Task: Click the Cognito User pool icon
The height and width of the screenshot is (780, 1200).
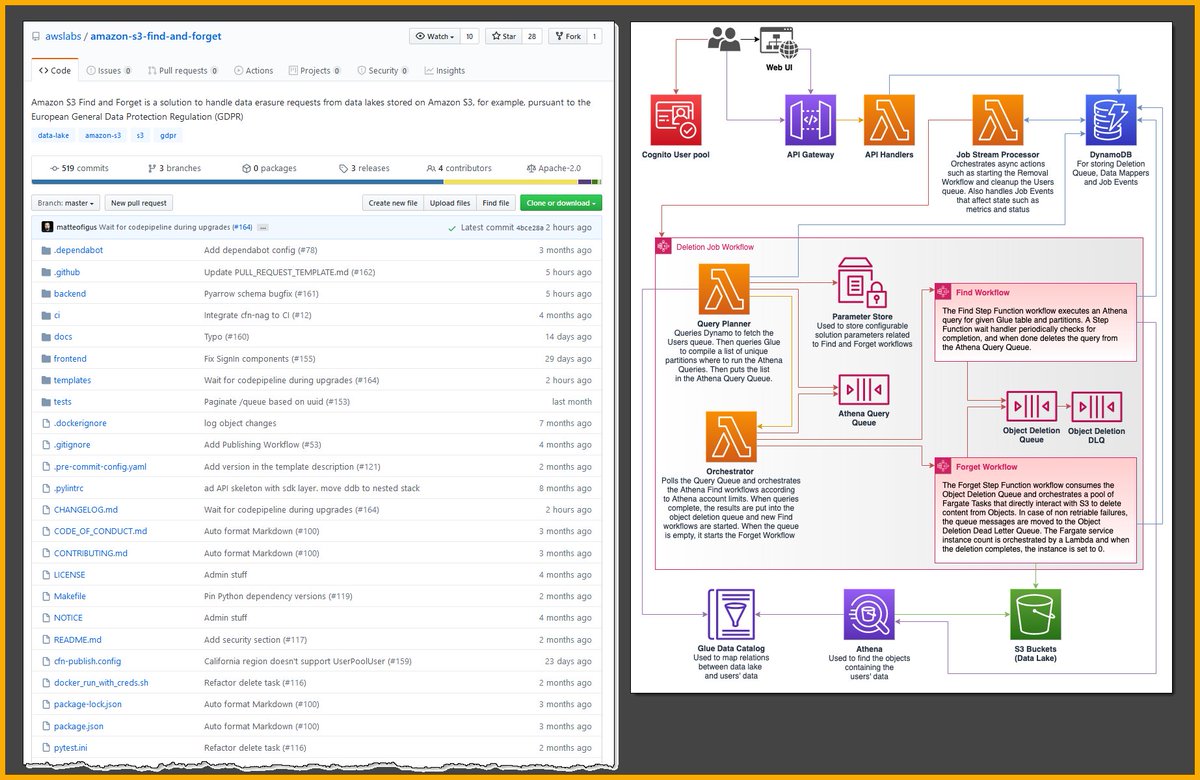Action: (675, 121)
